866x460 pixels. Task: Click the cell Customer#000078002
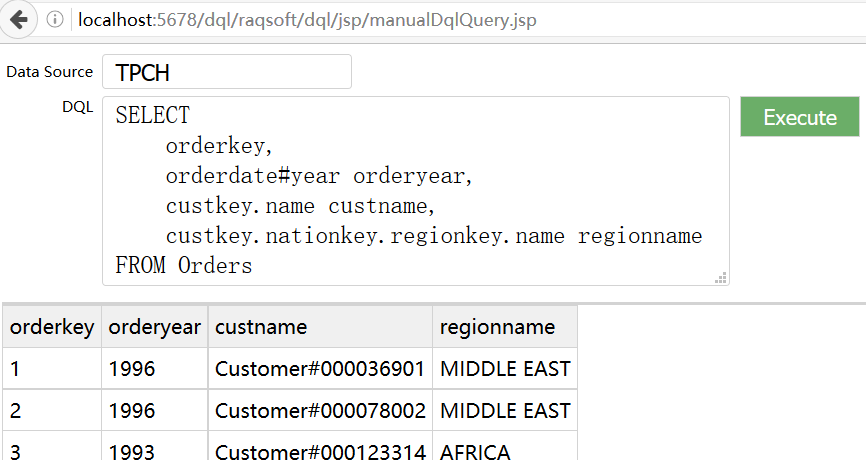320,410
